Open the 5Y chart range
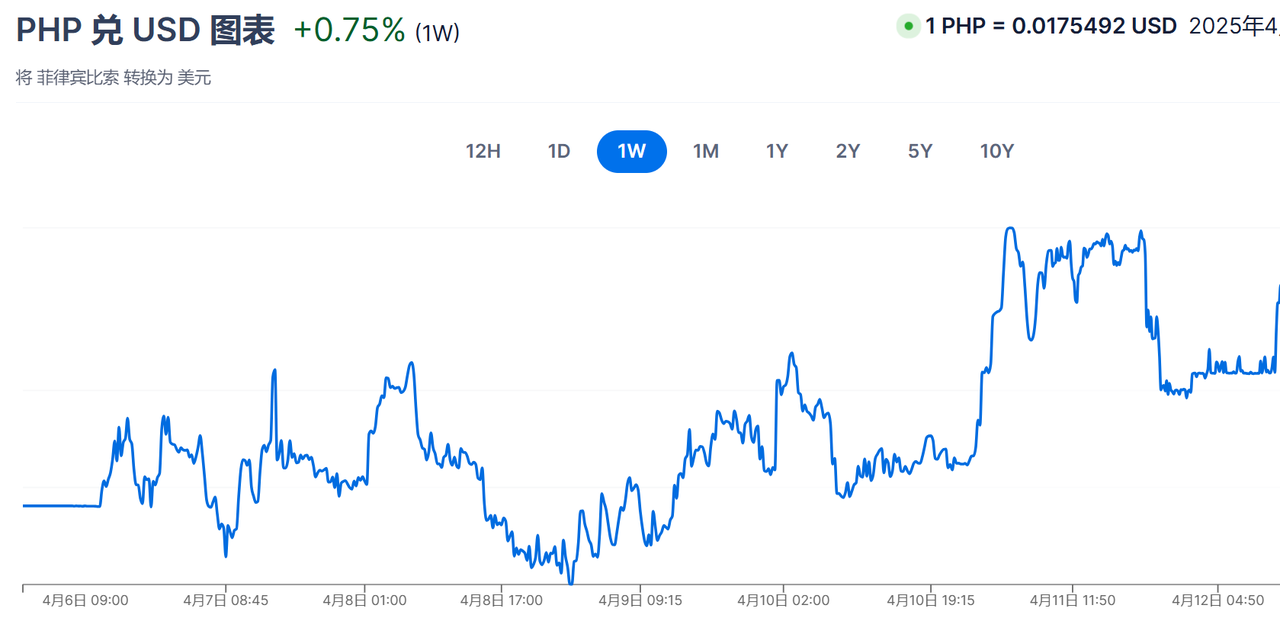This screenshot has width=1280, height=618. point(920,151)
